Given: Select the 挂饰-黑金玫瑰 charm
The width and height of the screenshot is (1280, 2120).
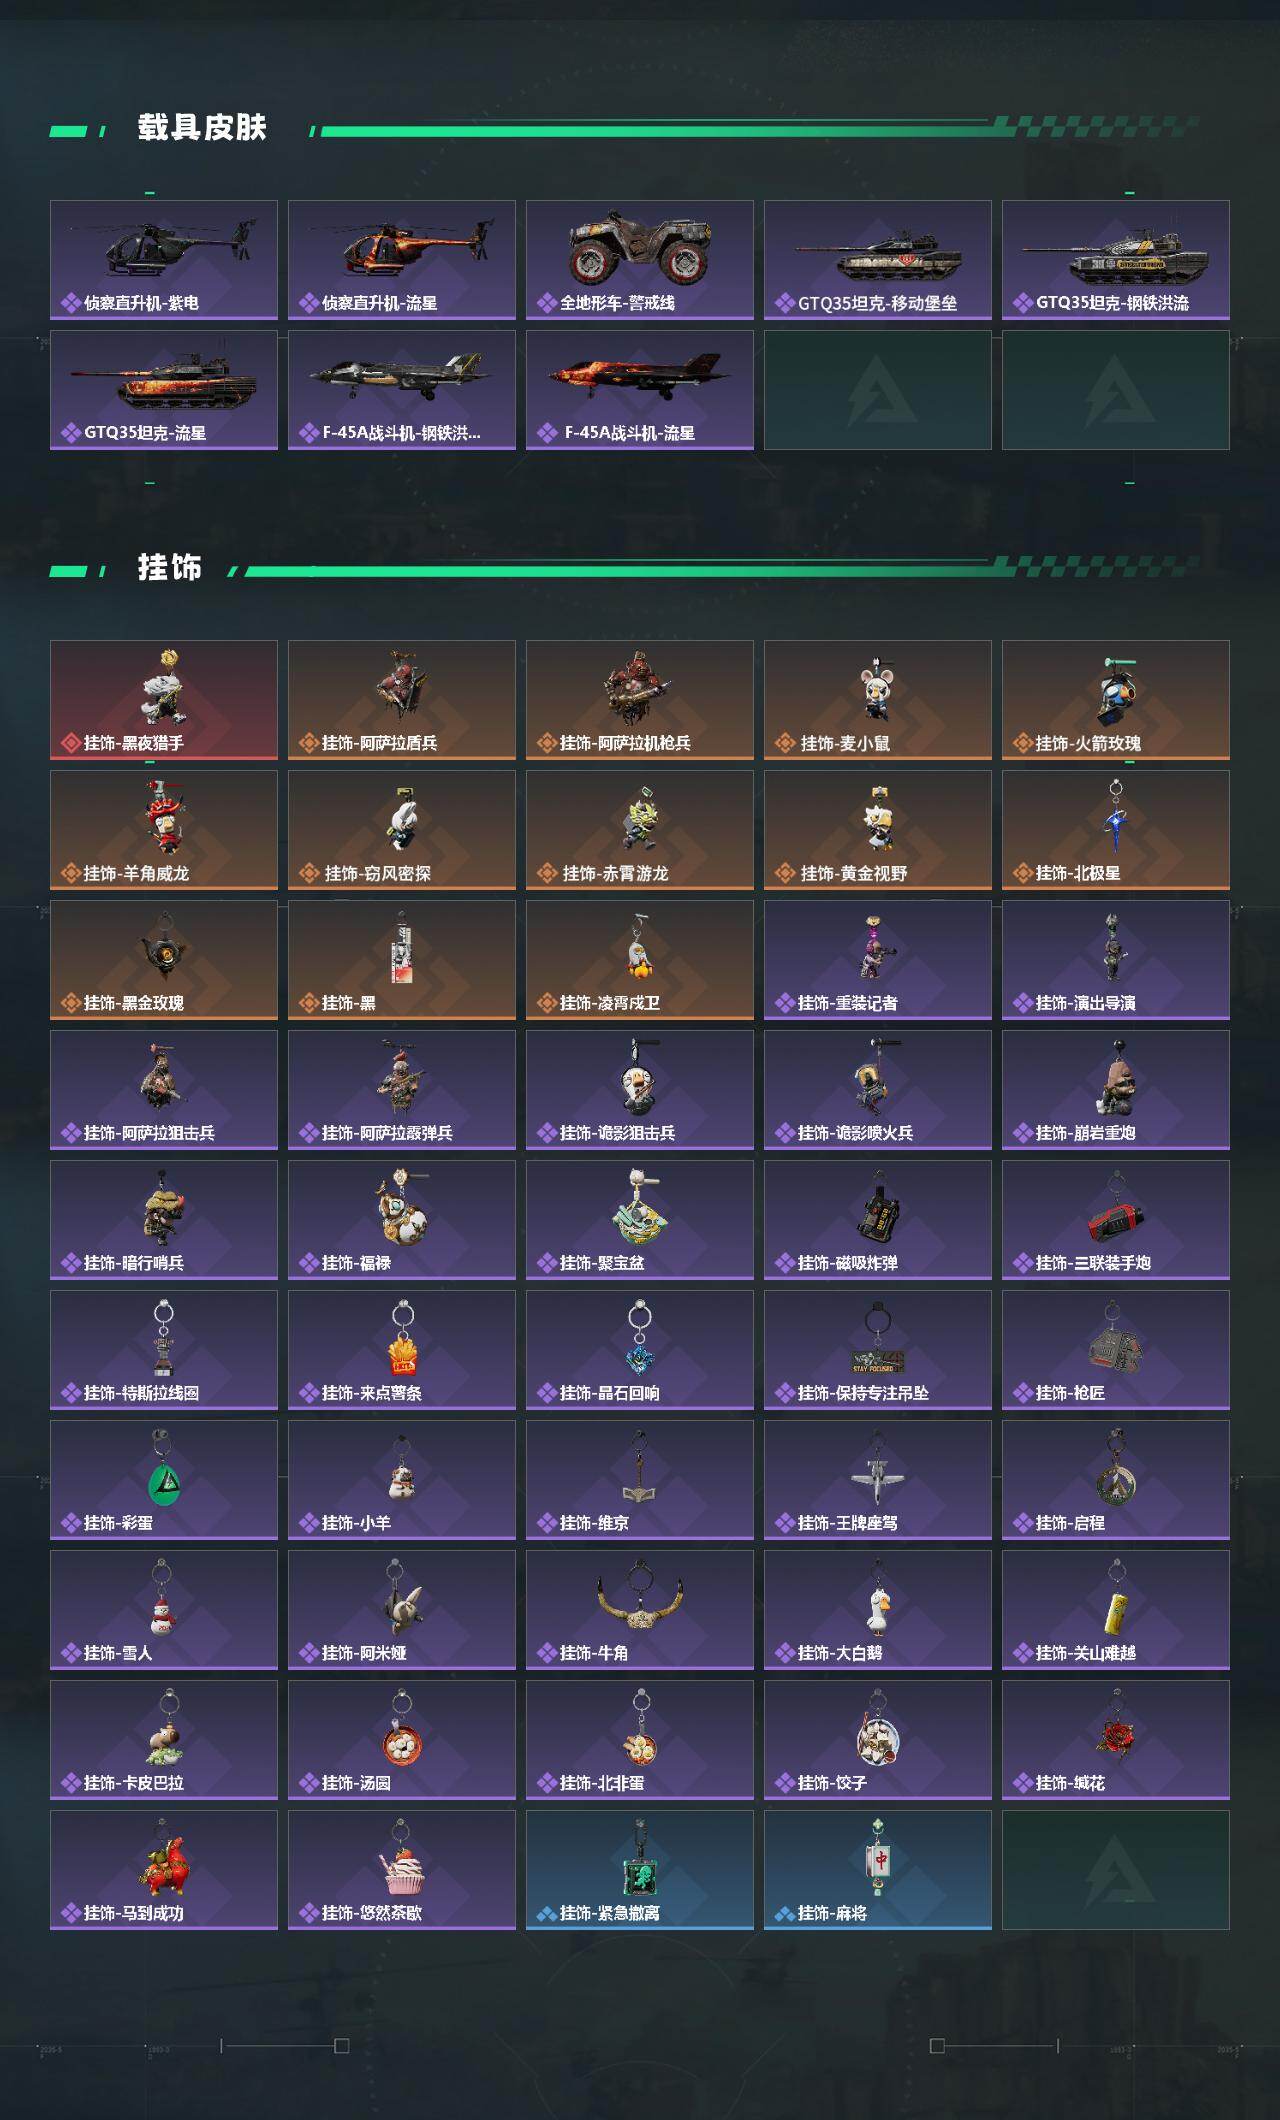Looking at the screenshot, I should 164,960.
